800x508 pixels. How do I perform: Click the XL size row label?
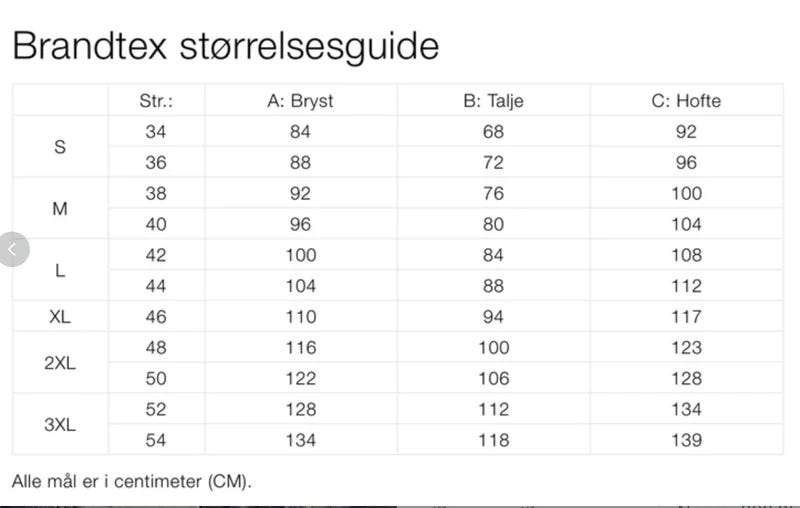(60, 317)
